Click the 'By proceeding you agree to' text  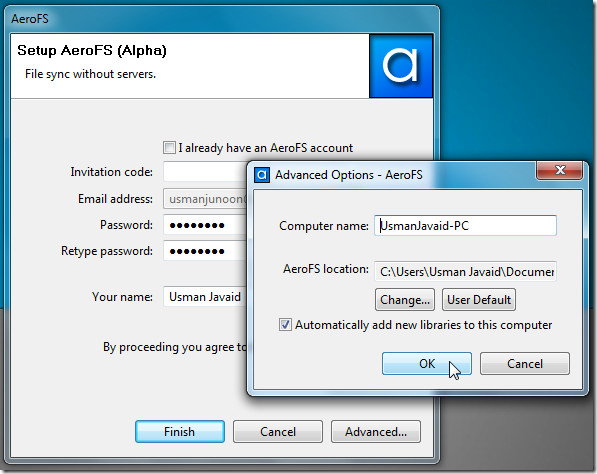point(175,347)
